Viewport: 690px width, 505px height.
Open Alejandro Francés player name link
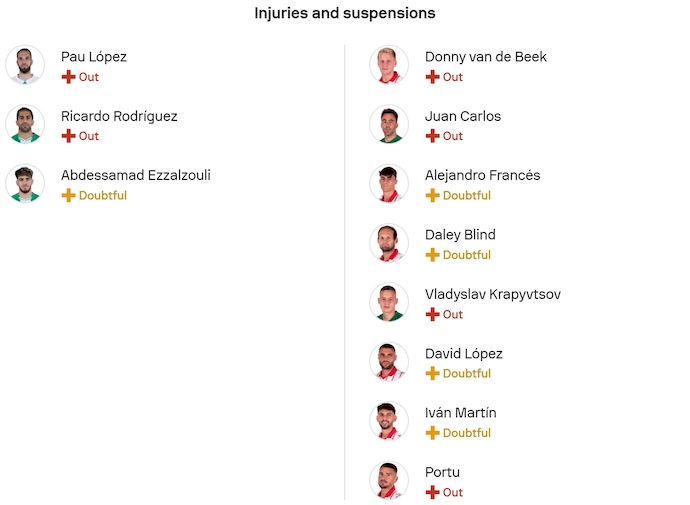pos(482,175)
